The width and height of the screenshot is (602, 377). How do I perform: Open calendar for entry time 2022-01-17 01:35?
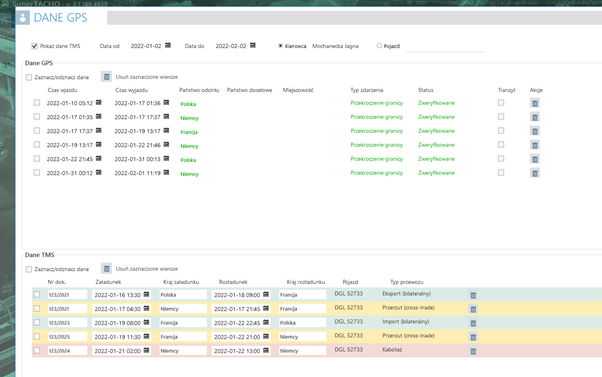pyautogui.click(x=99, y=116)
